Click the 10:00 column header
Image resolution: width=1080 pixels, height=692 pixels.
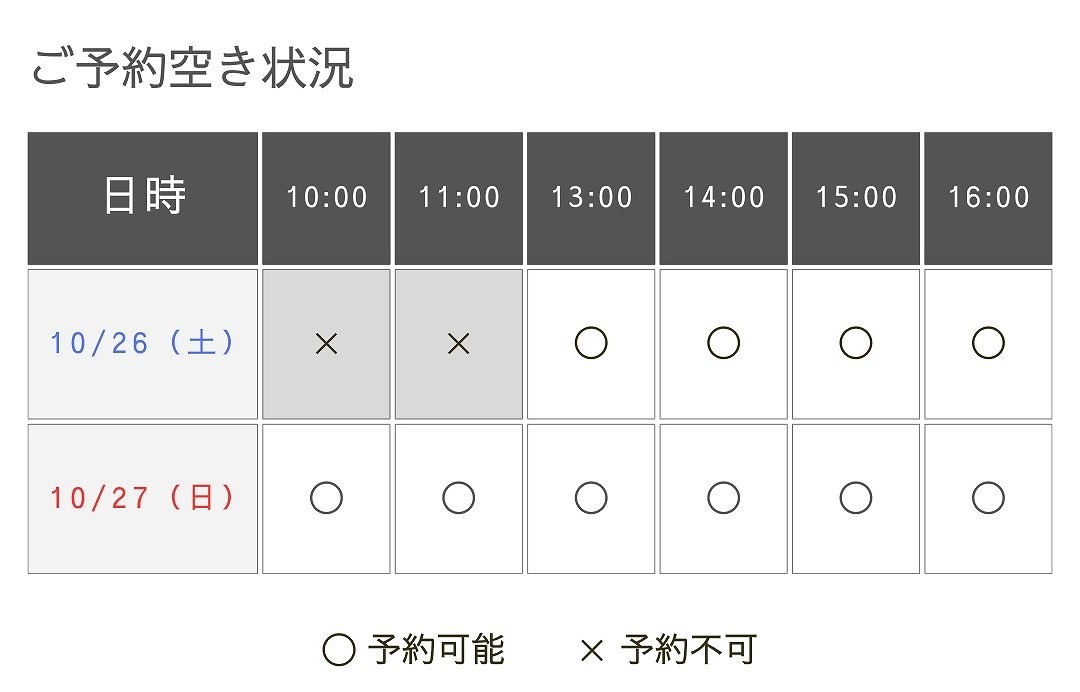[326, 198]
